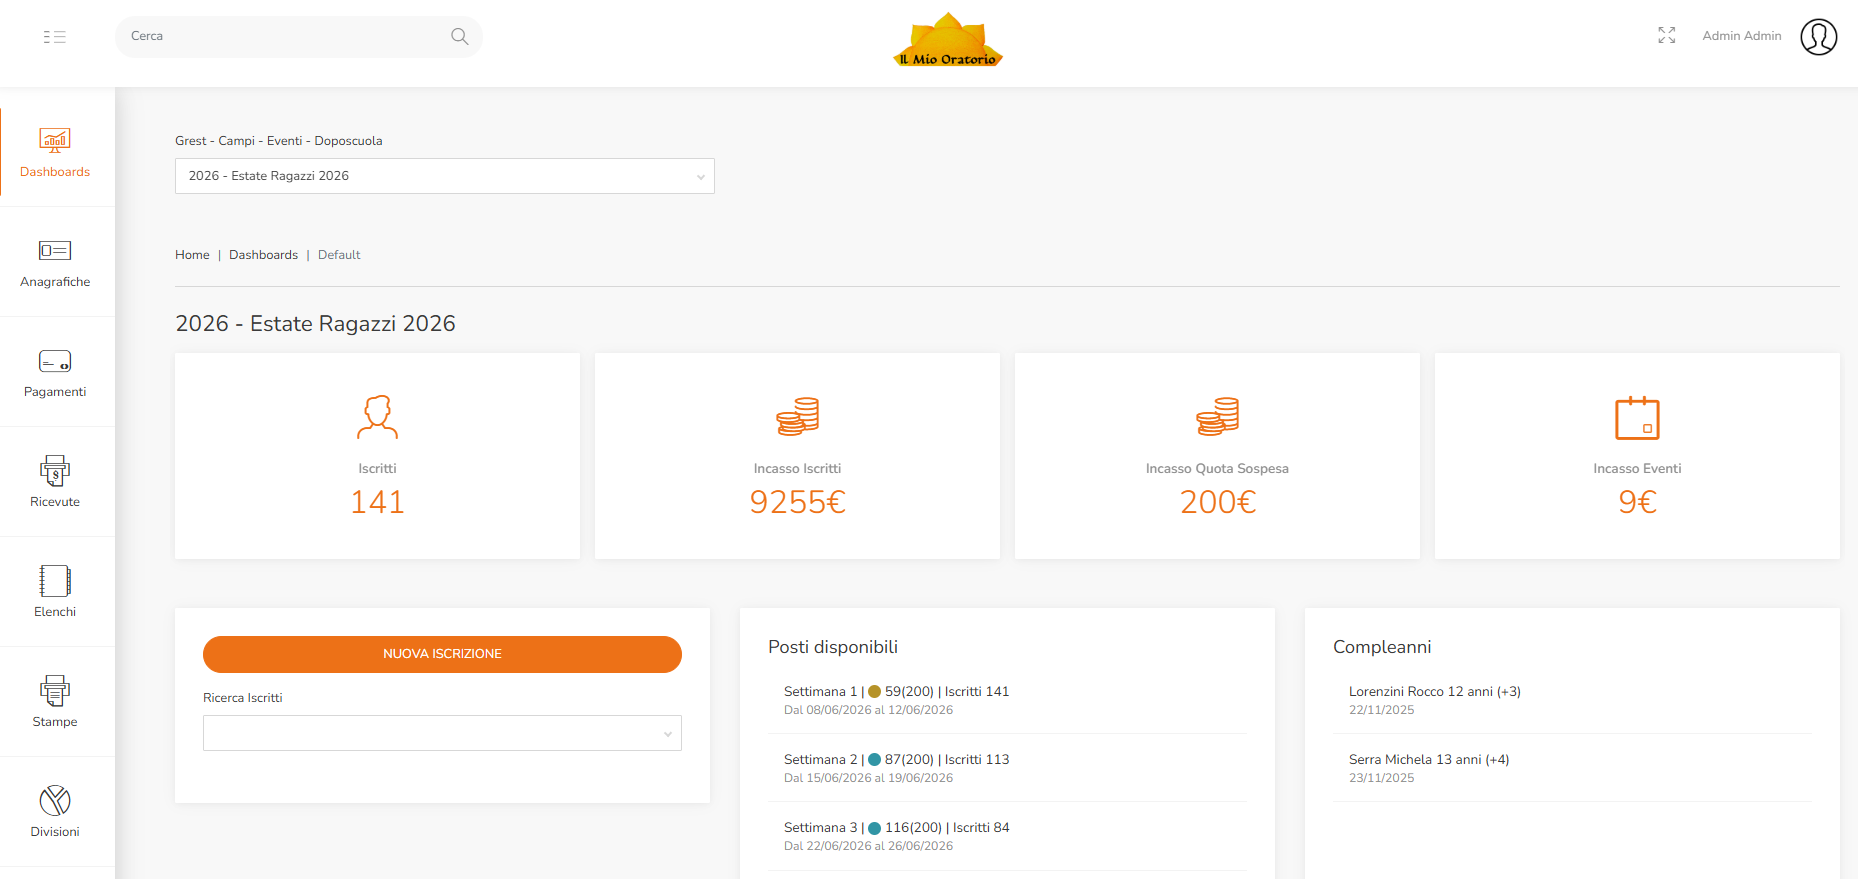Viewport: 1858px width, 879px height.
Task: Click Settimana 1 row text
Action: pyautogui.click(x=896, y=692)
